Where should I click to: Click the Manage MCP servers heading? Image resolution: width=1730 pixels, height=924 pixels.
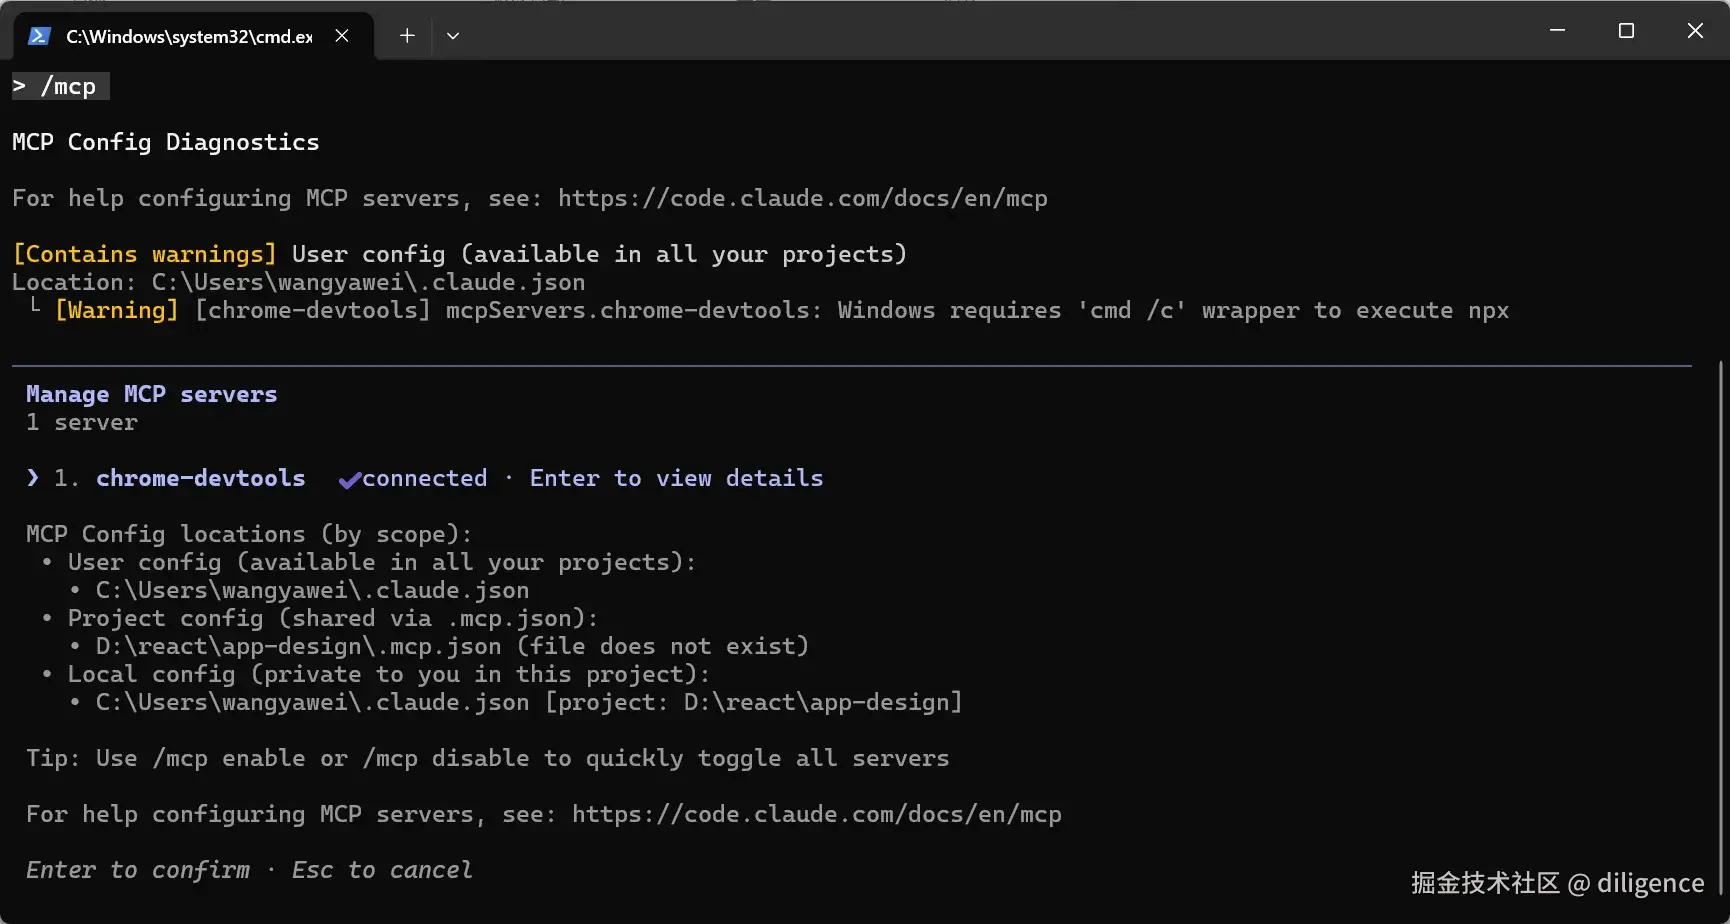[x=151, y=394]
